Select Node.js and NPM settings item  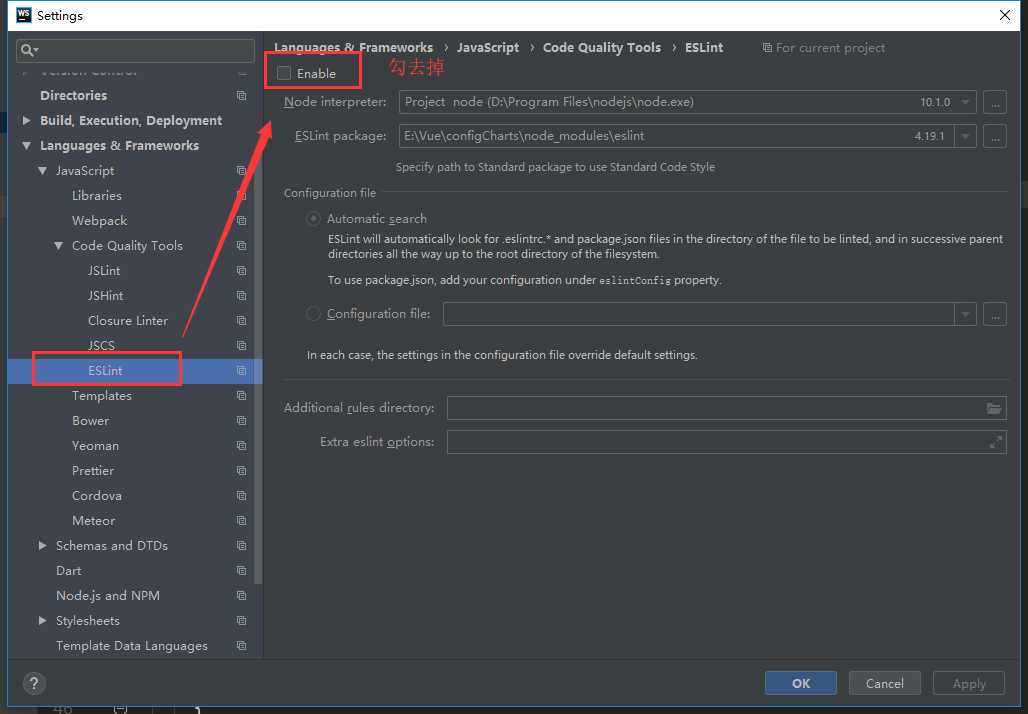(x=108, y=595)
